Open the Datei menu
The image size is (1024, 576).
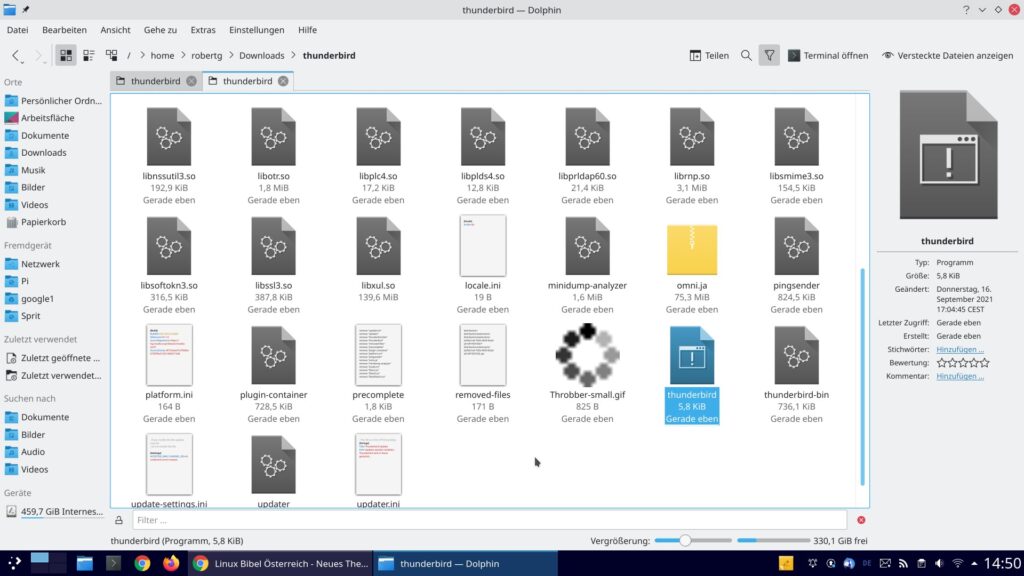click(18, 30)
